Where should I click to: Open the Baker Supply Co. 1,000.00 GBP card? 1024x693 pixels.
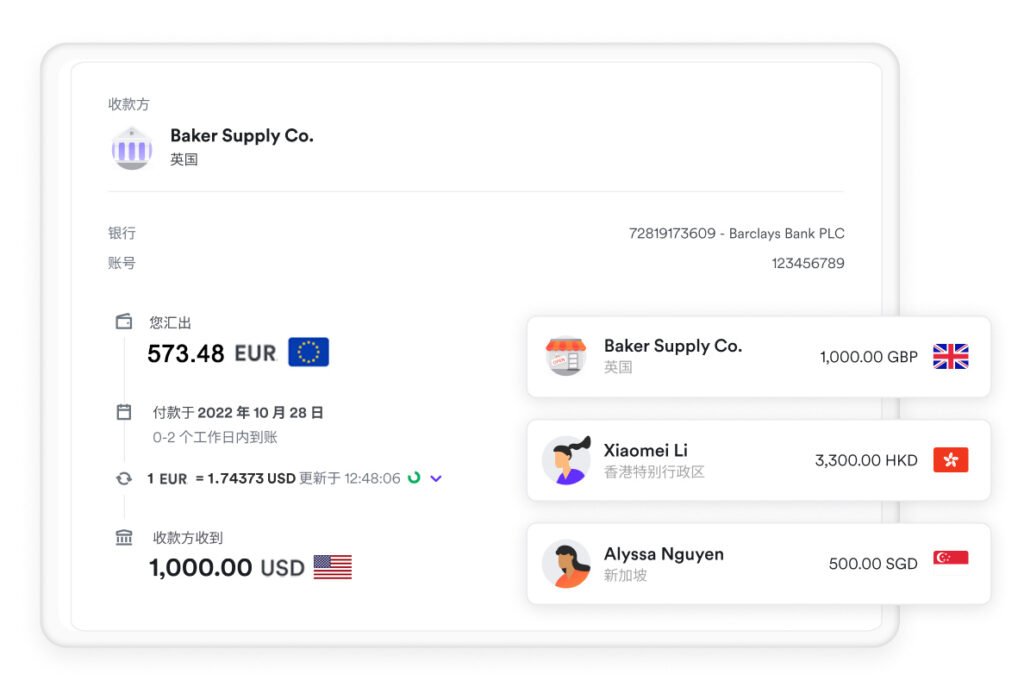(x=758, y=357)
